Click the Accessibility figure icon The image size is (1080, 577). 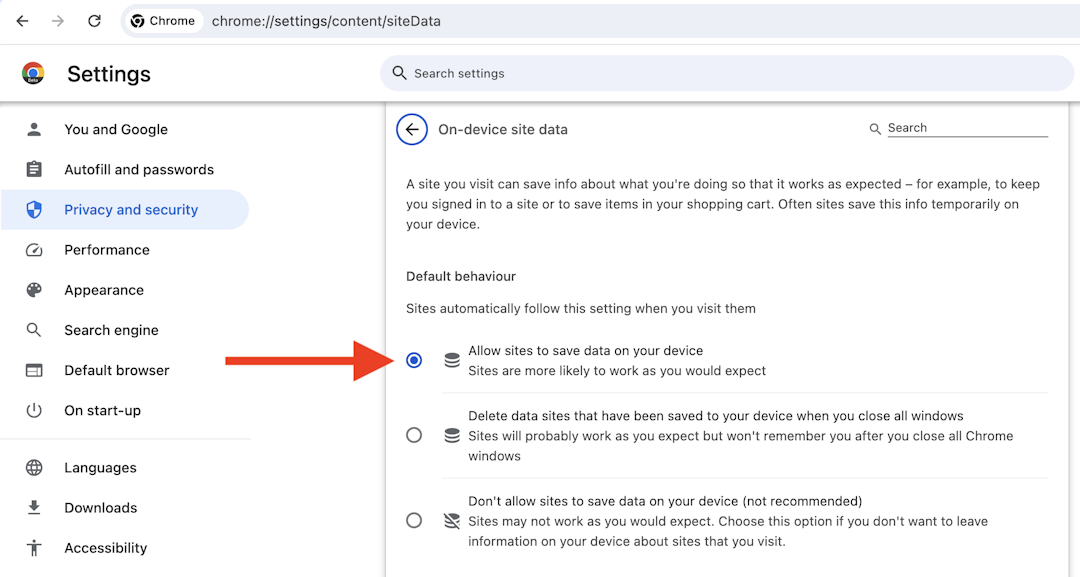coord(34,548)
